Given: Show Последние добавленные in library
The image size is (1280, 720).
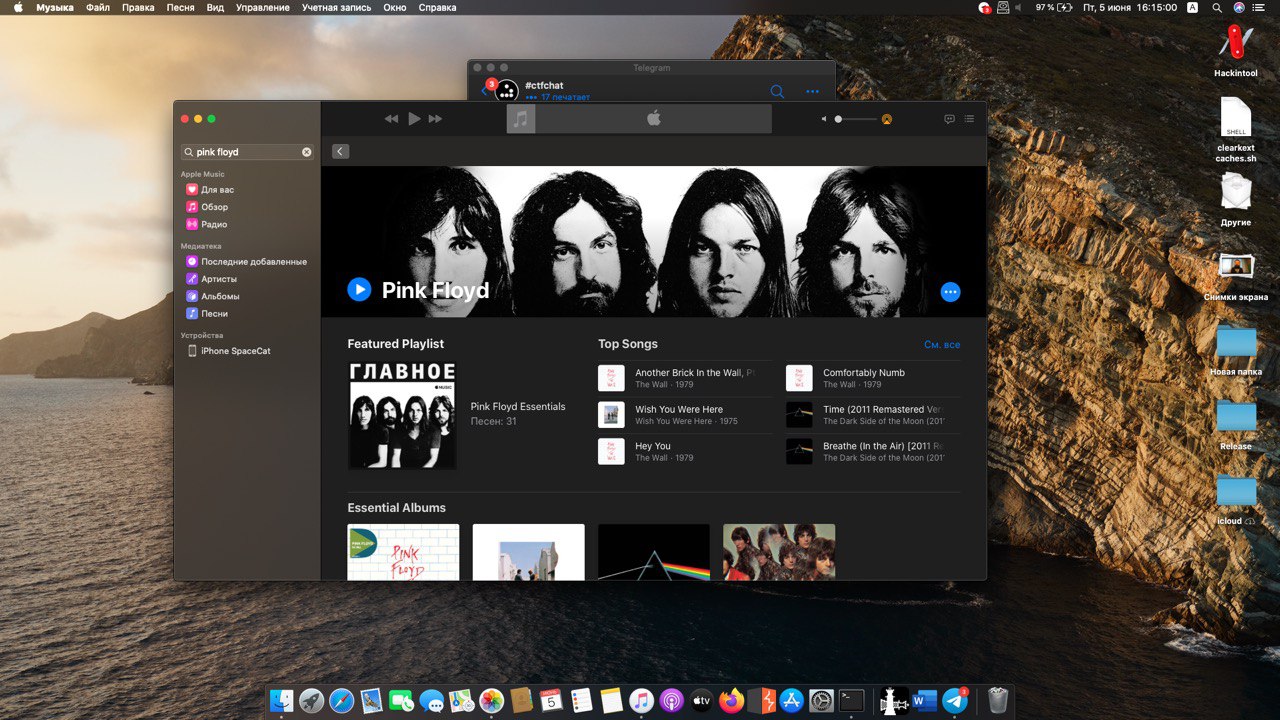Looking at the screenshot, I should click(246, 261).
